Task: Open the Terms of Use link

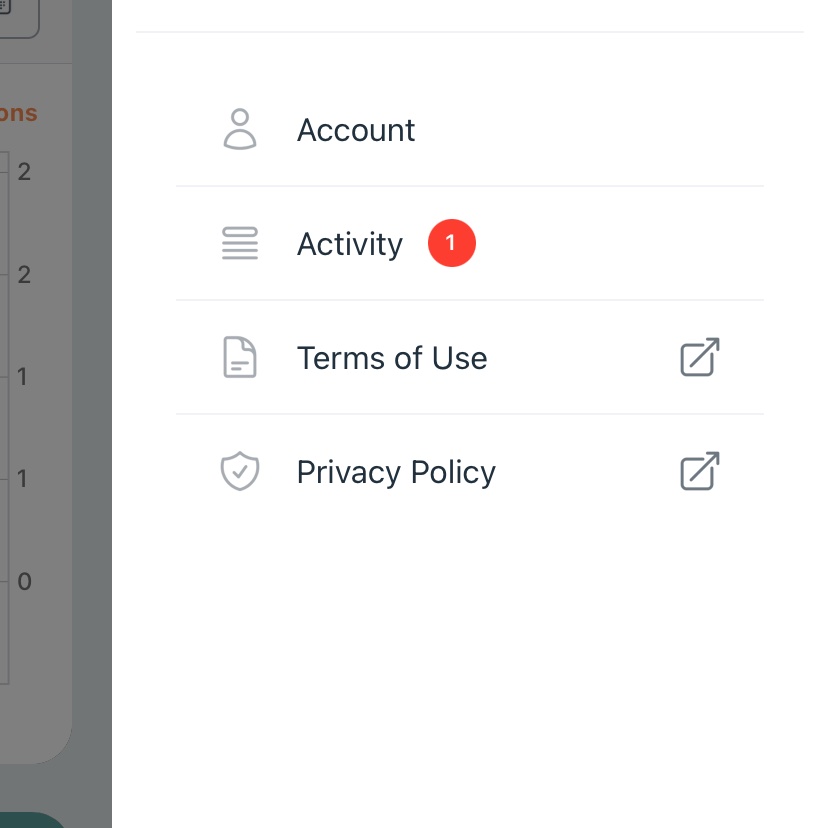Action: coord(392,358)
